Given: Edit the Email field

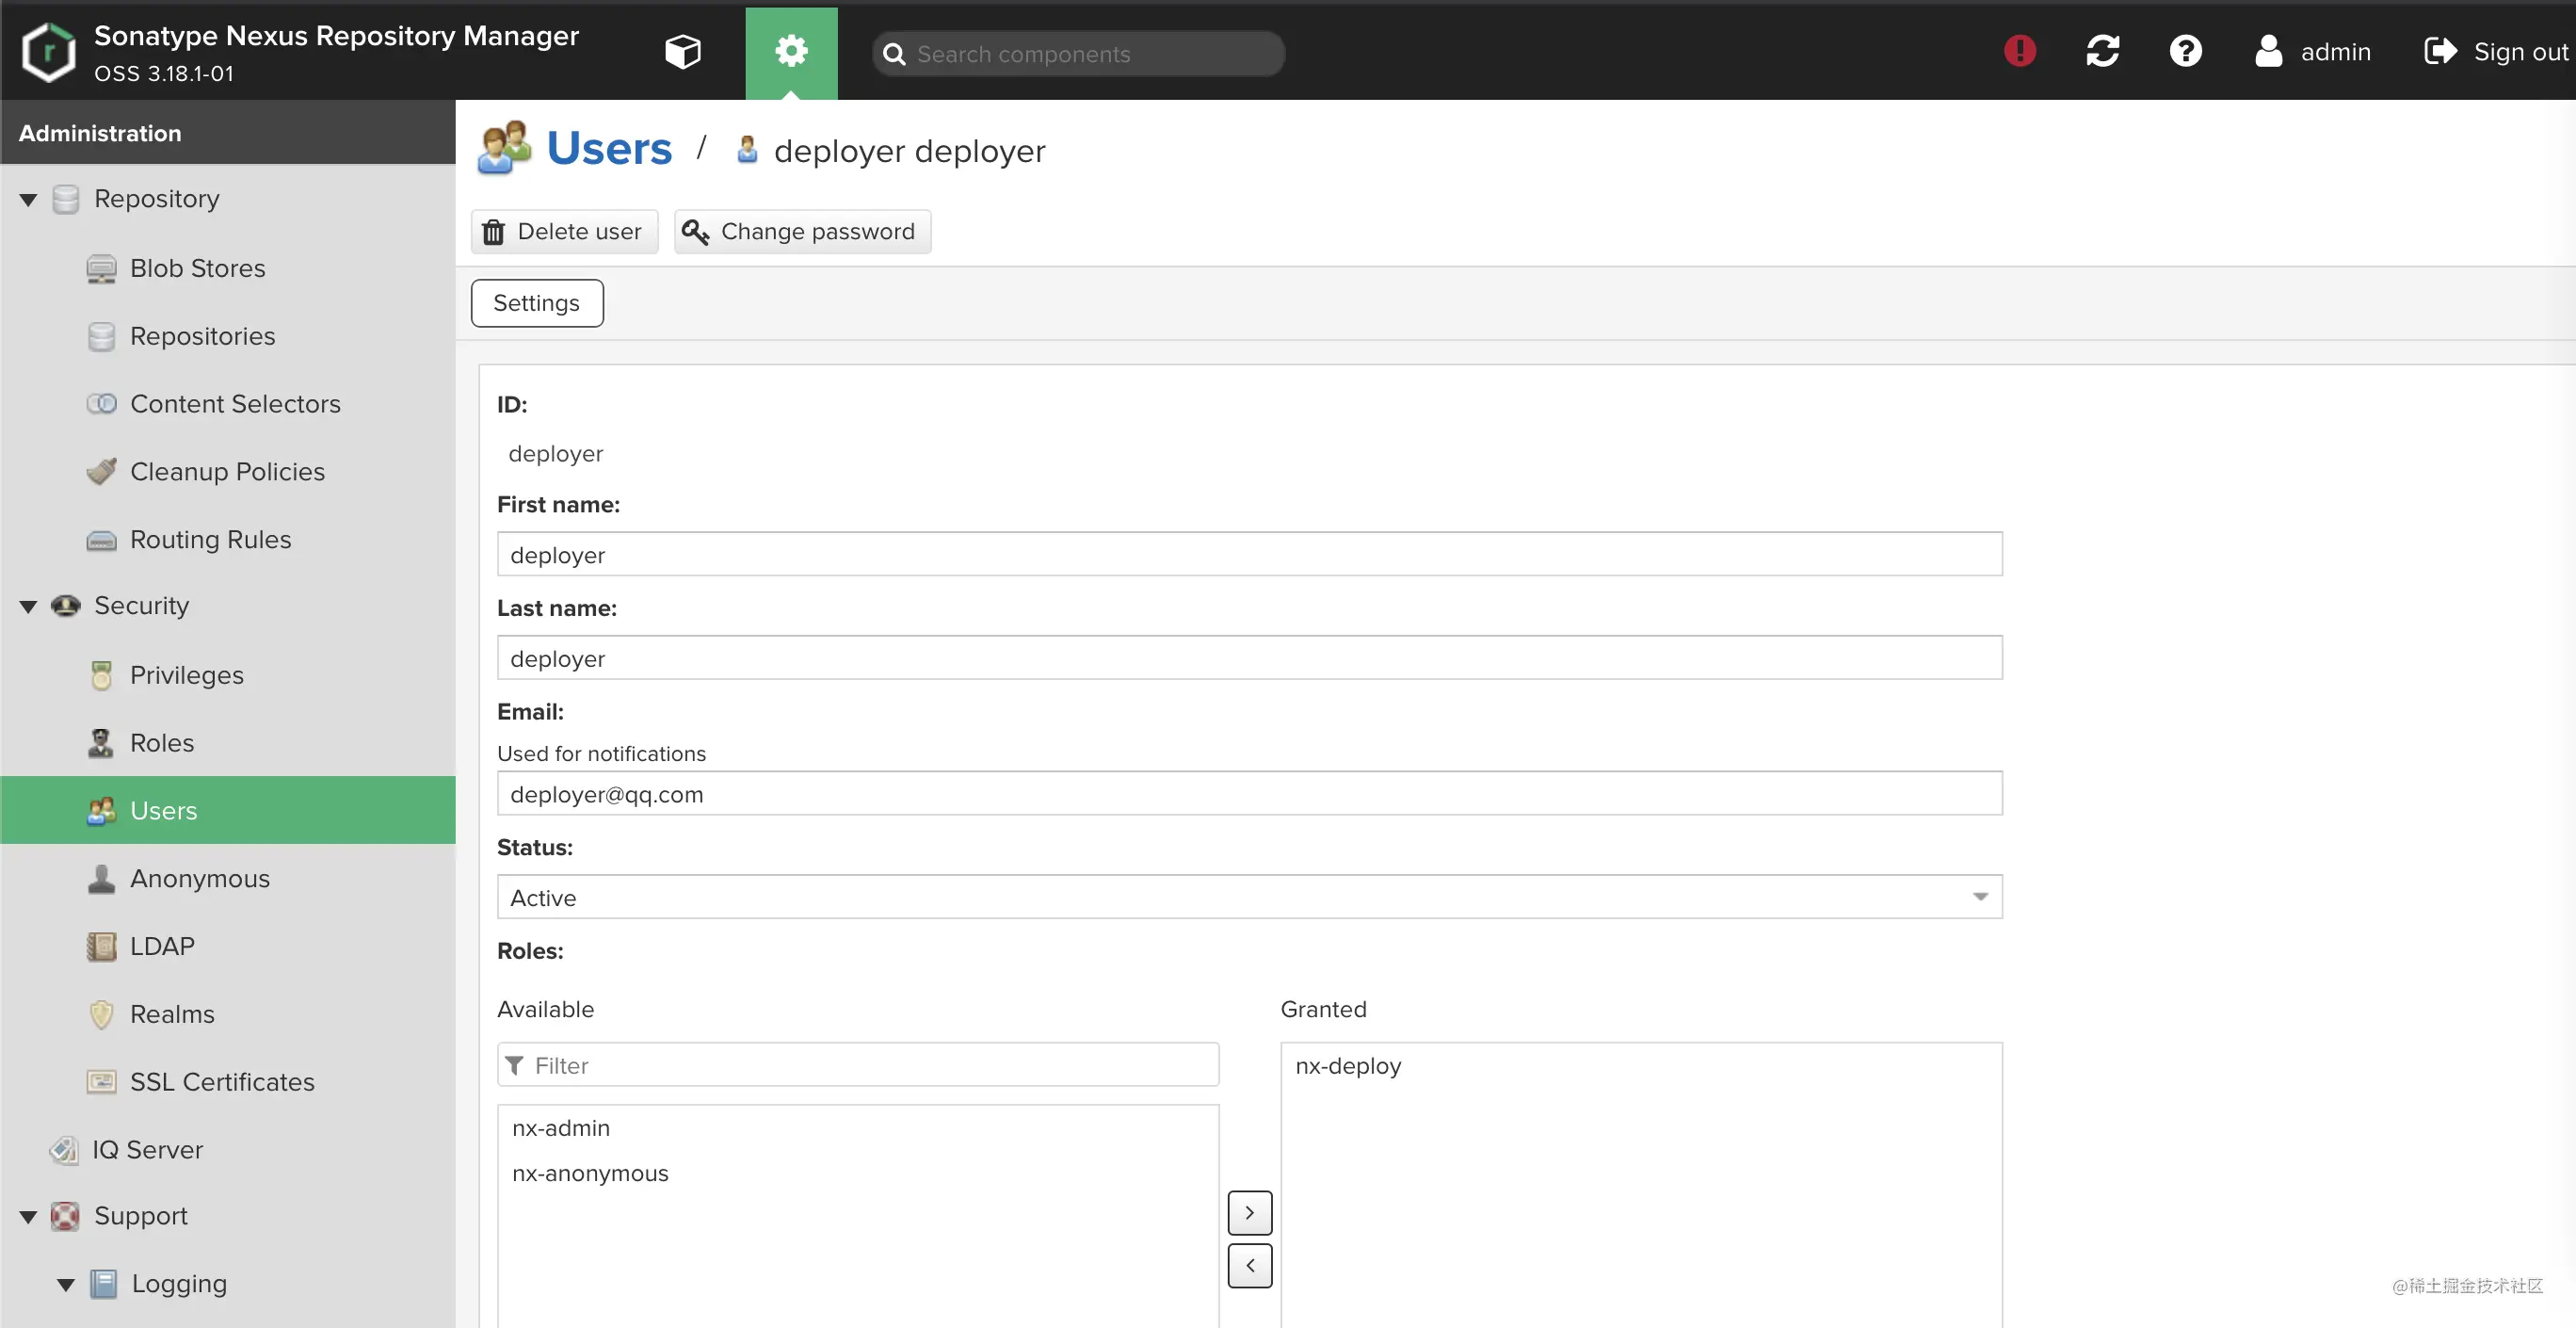Looking at the screenshot, I should click(x=1249, y=794).
